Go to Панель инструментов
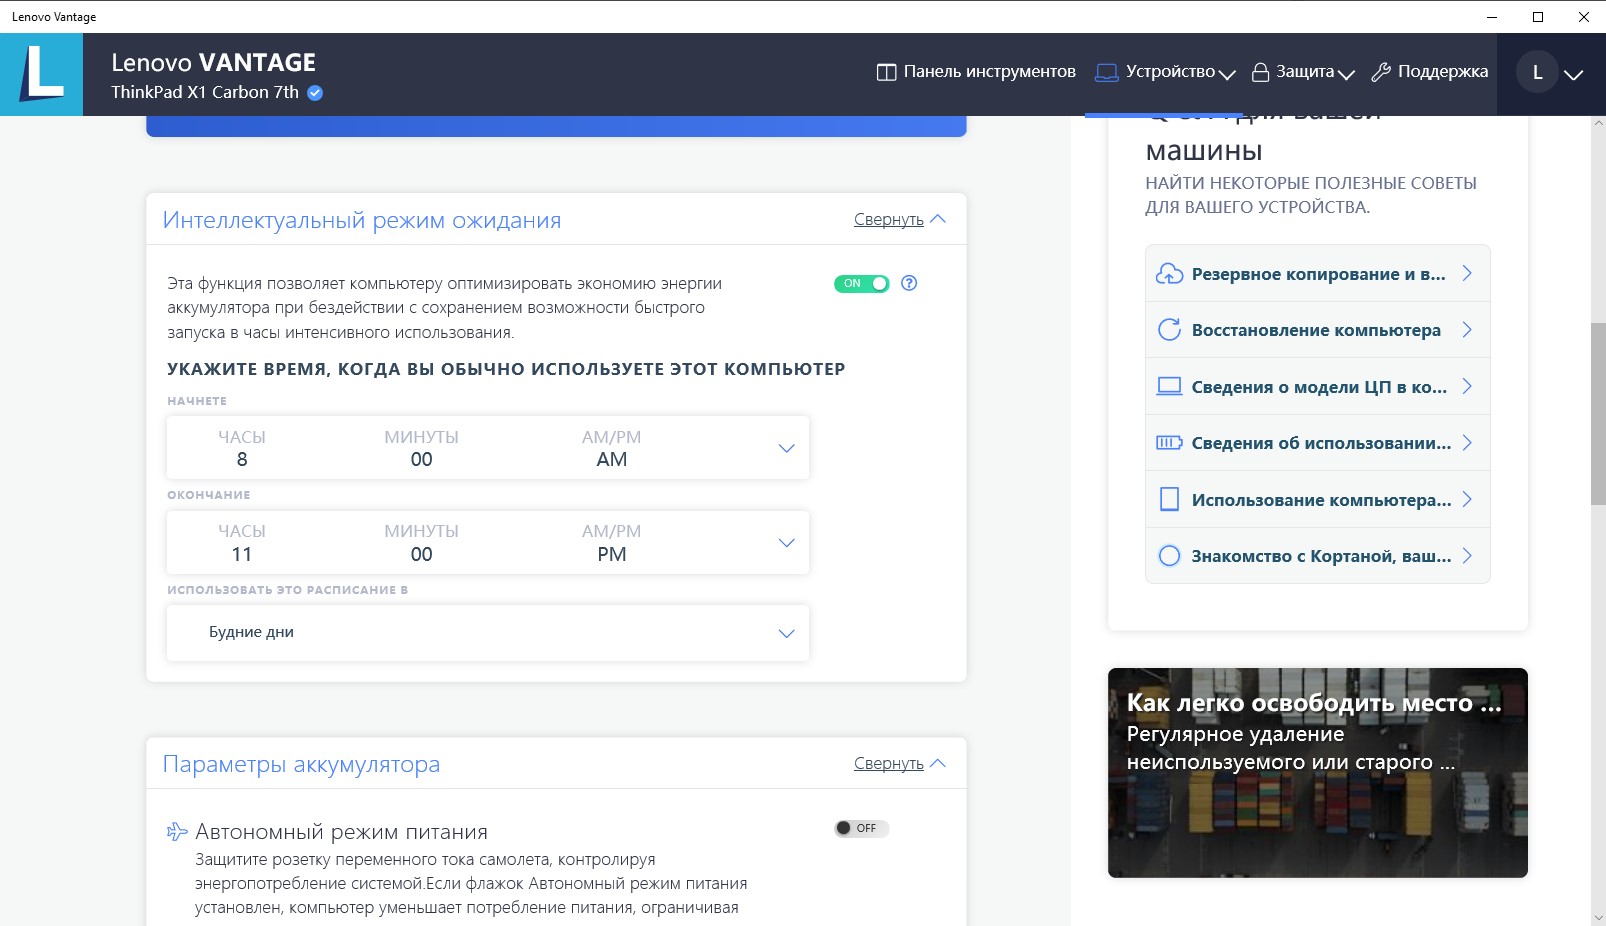1606x926 pixels. coord(976,72)
